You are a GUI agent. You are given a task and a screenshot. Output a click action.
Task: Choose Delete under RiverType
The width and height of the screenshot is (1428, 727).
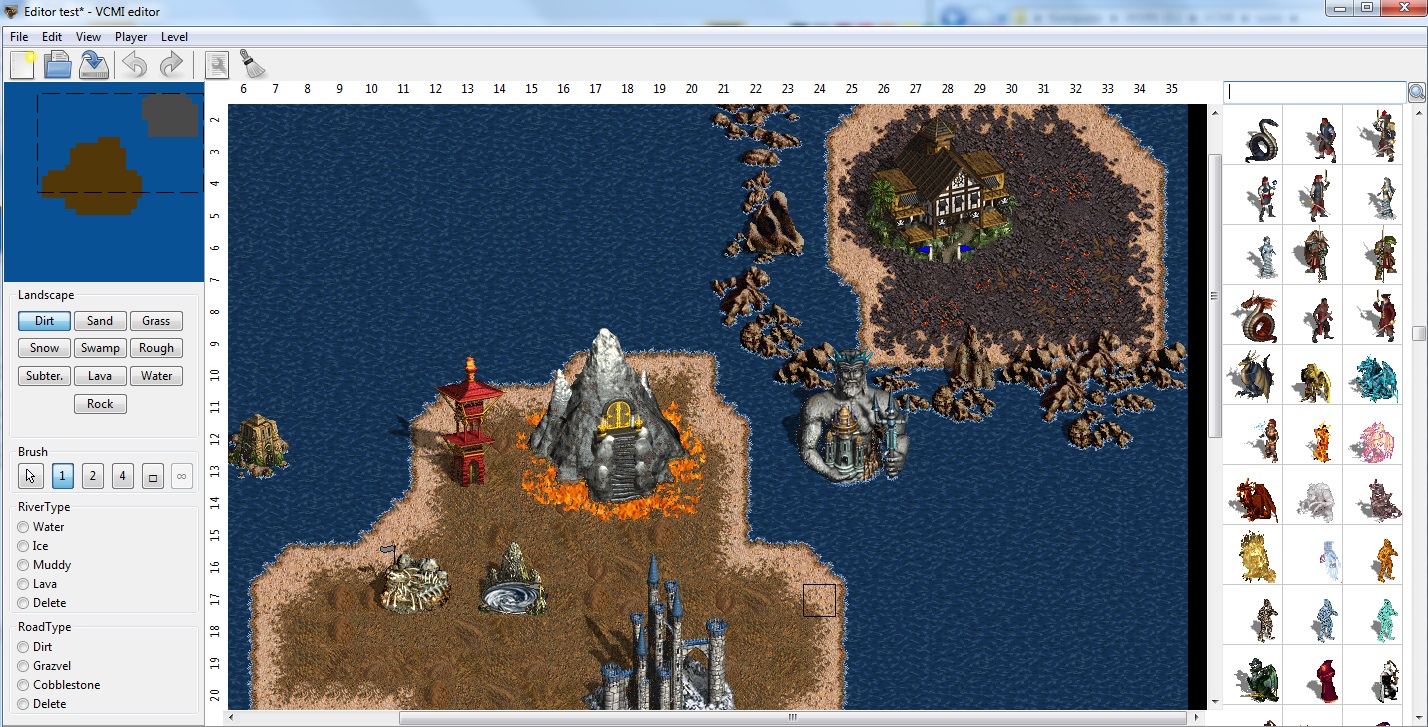click(x=41, y=603)
